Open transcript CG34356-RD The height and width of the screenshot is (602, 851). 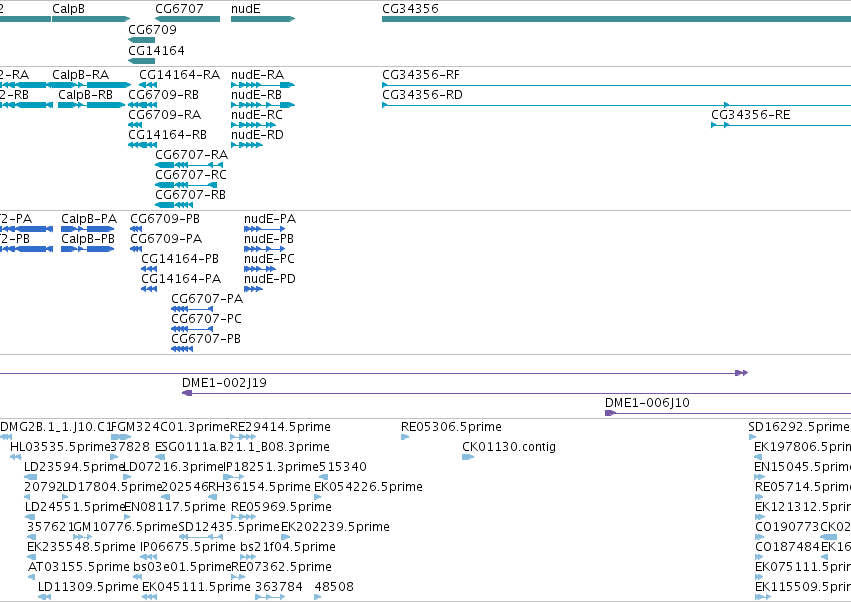[616, 105]
